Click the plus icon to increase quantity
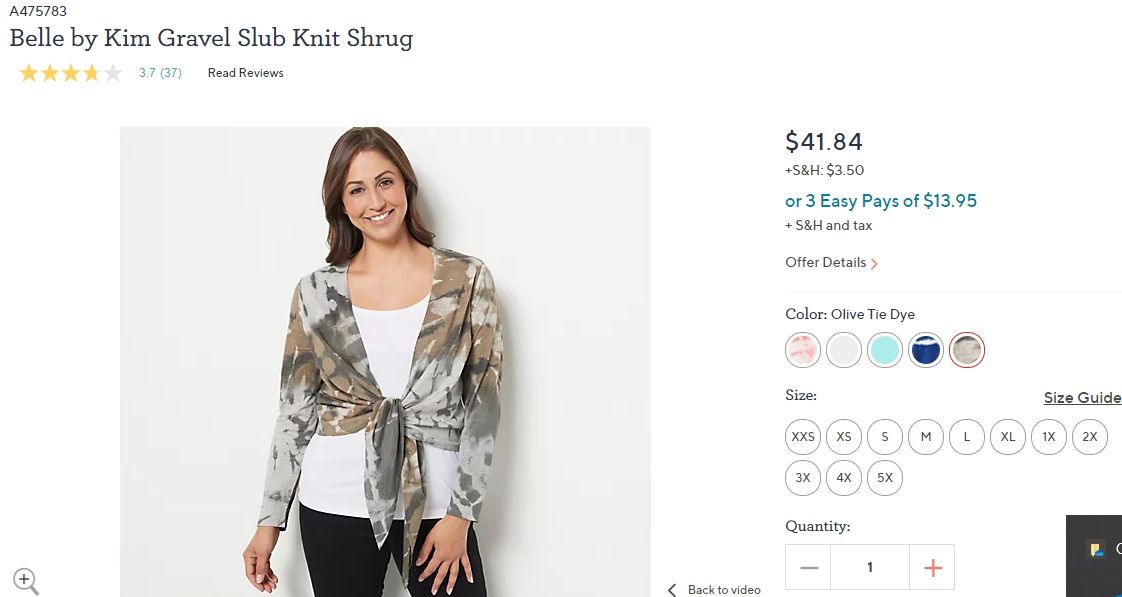 (932, 567)
